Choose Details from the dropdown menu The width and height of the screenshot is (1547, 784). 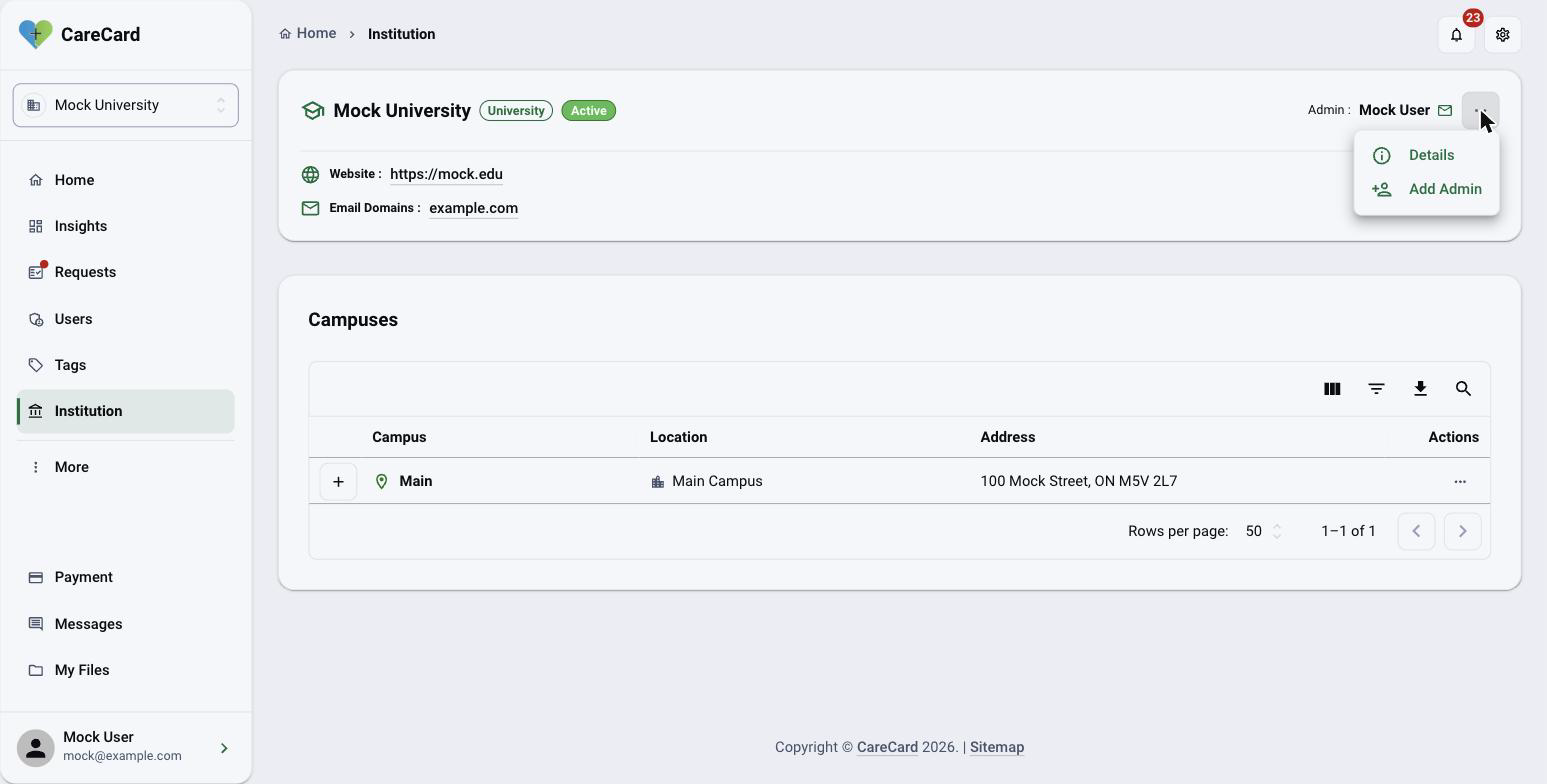point(1426,155)
